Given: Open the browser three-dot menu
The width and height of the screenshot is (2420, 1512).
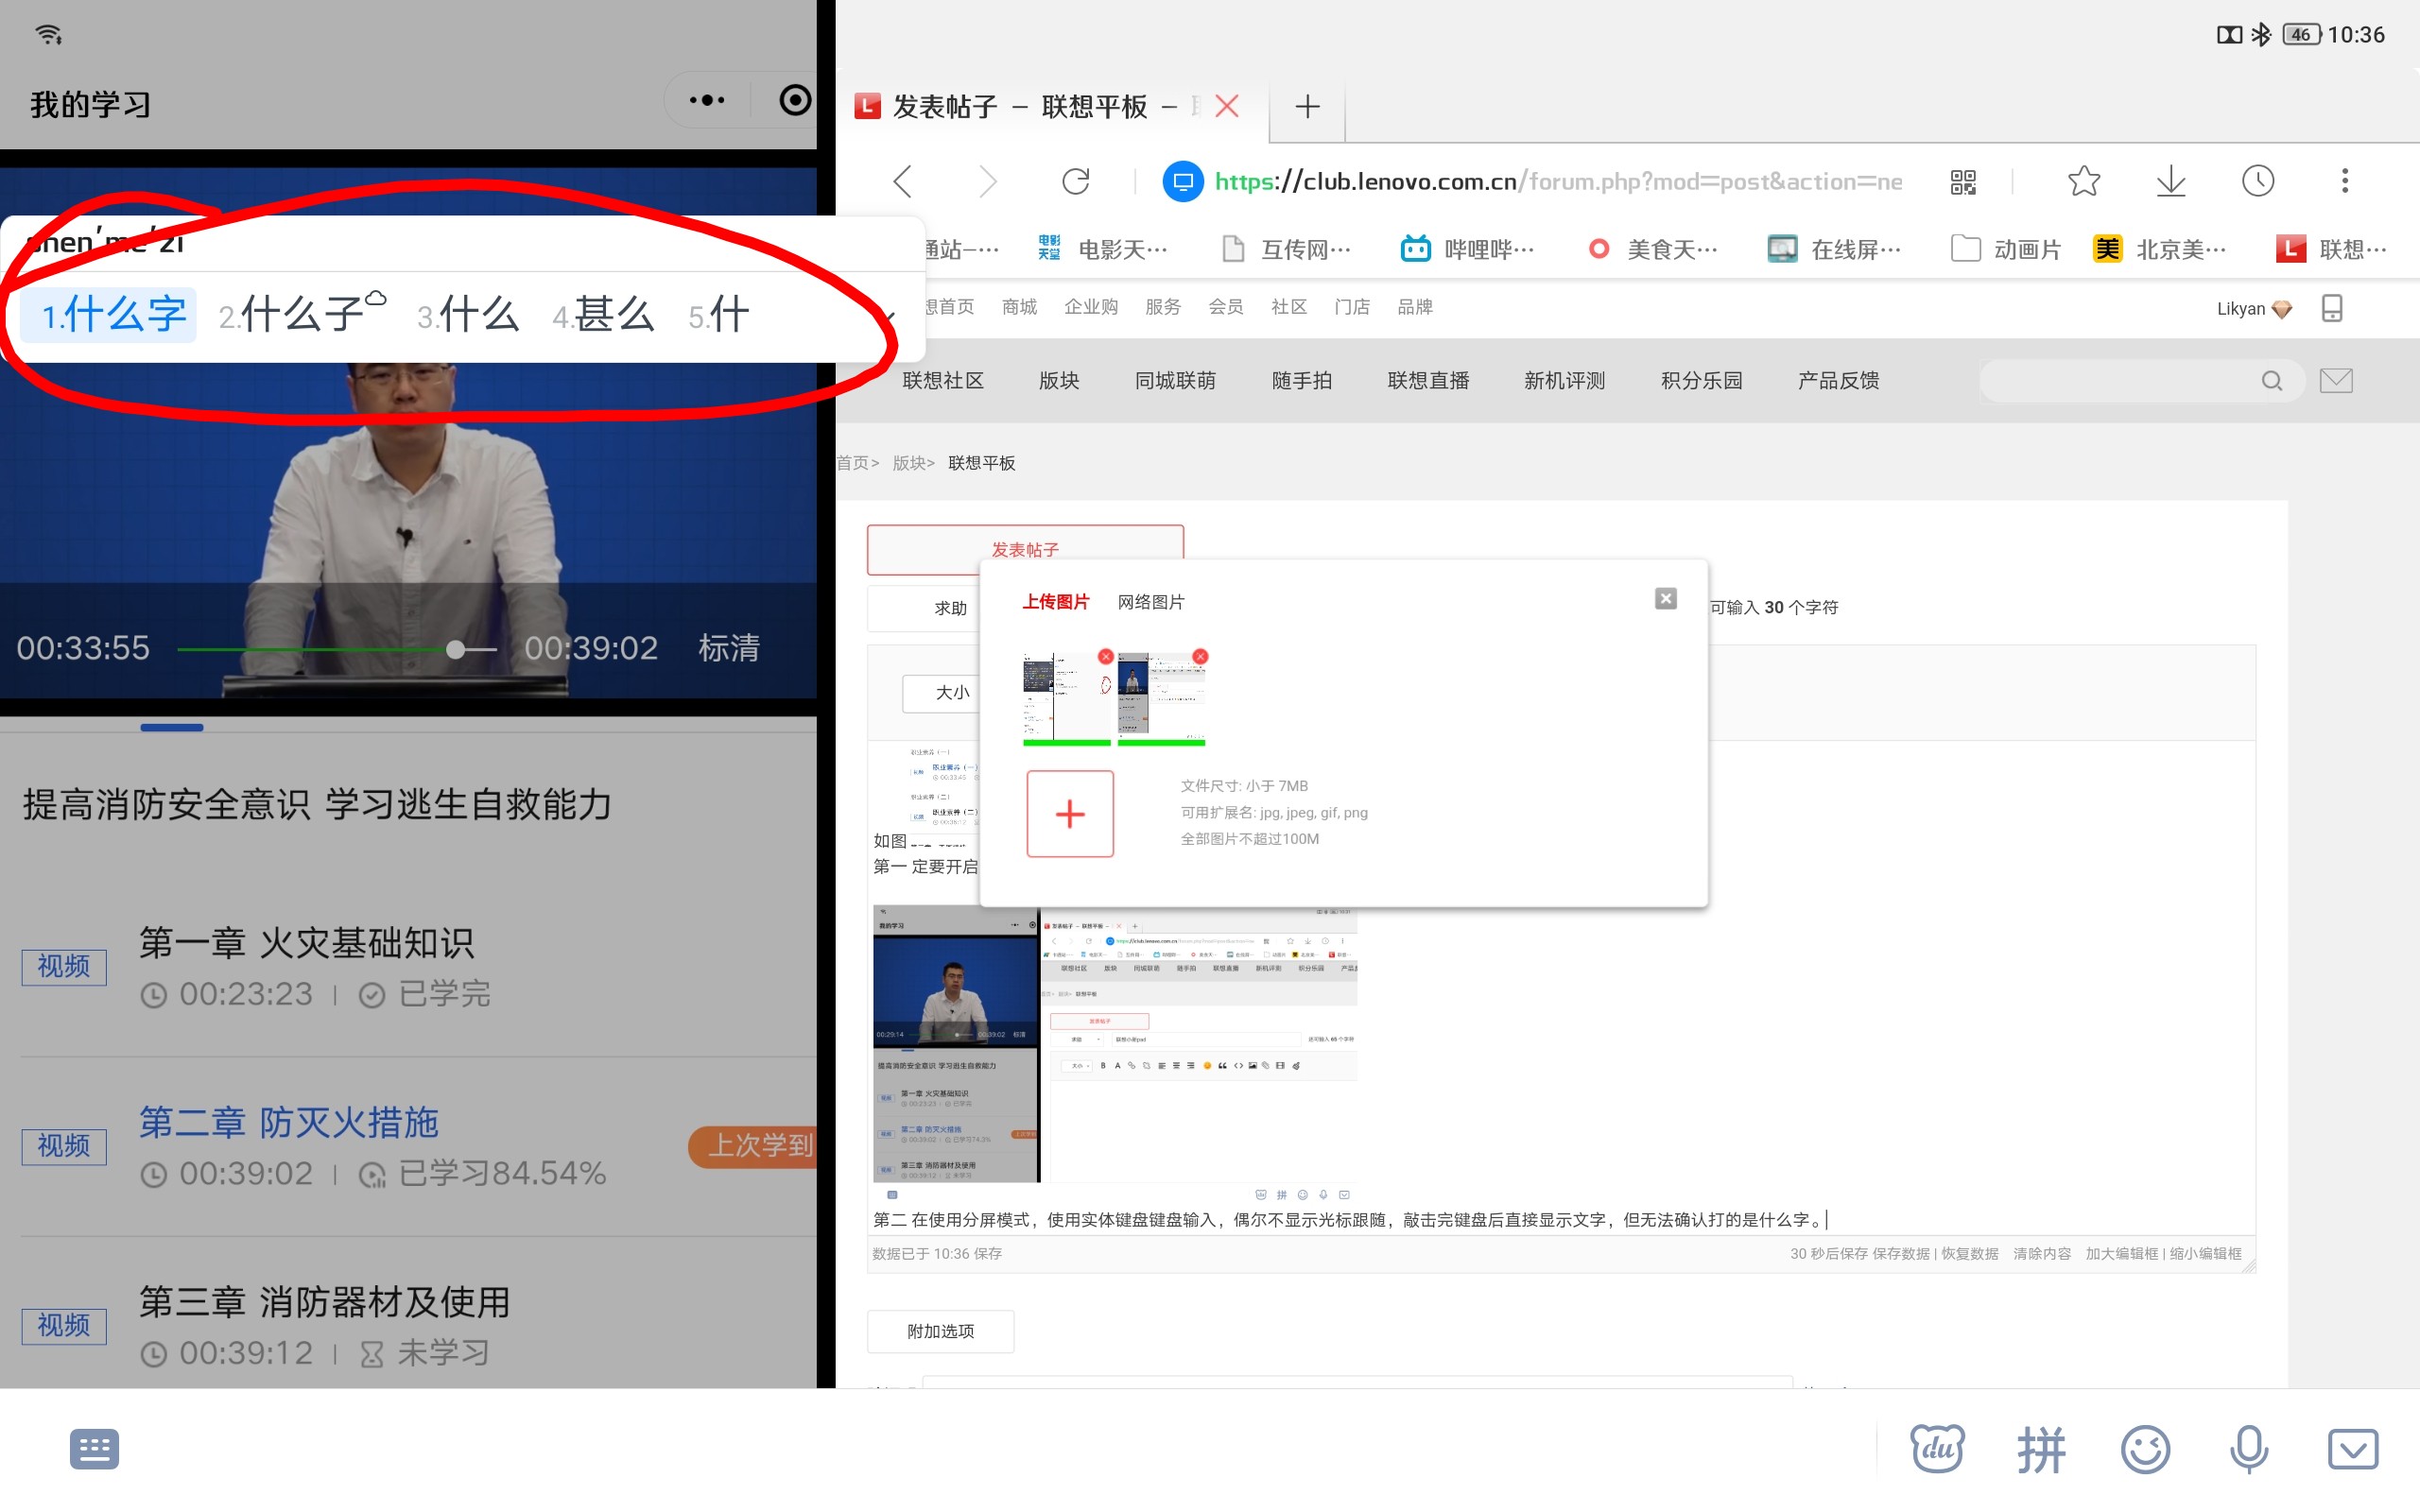Looking at the screenshot, I should pyautogui.click(x=2345, y=181).
